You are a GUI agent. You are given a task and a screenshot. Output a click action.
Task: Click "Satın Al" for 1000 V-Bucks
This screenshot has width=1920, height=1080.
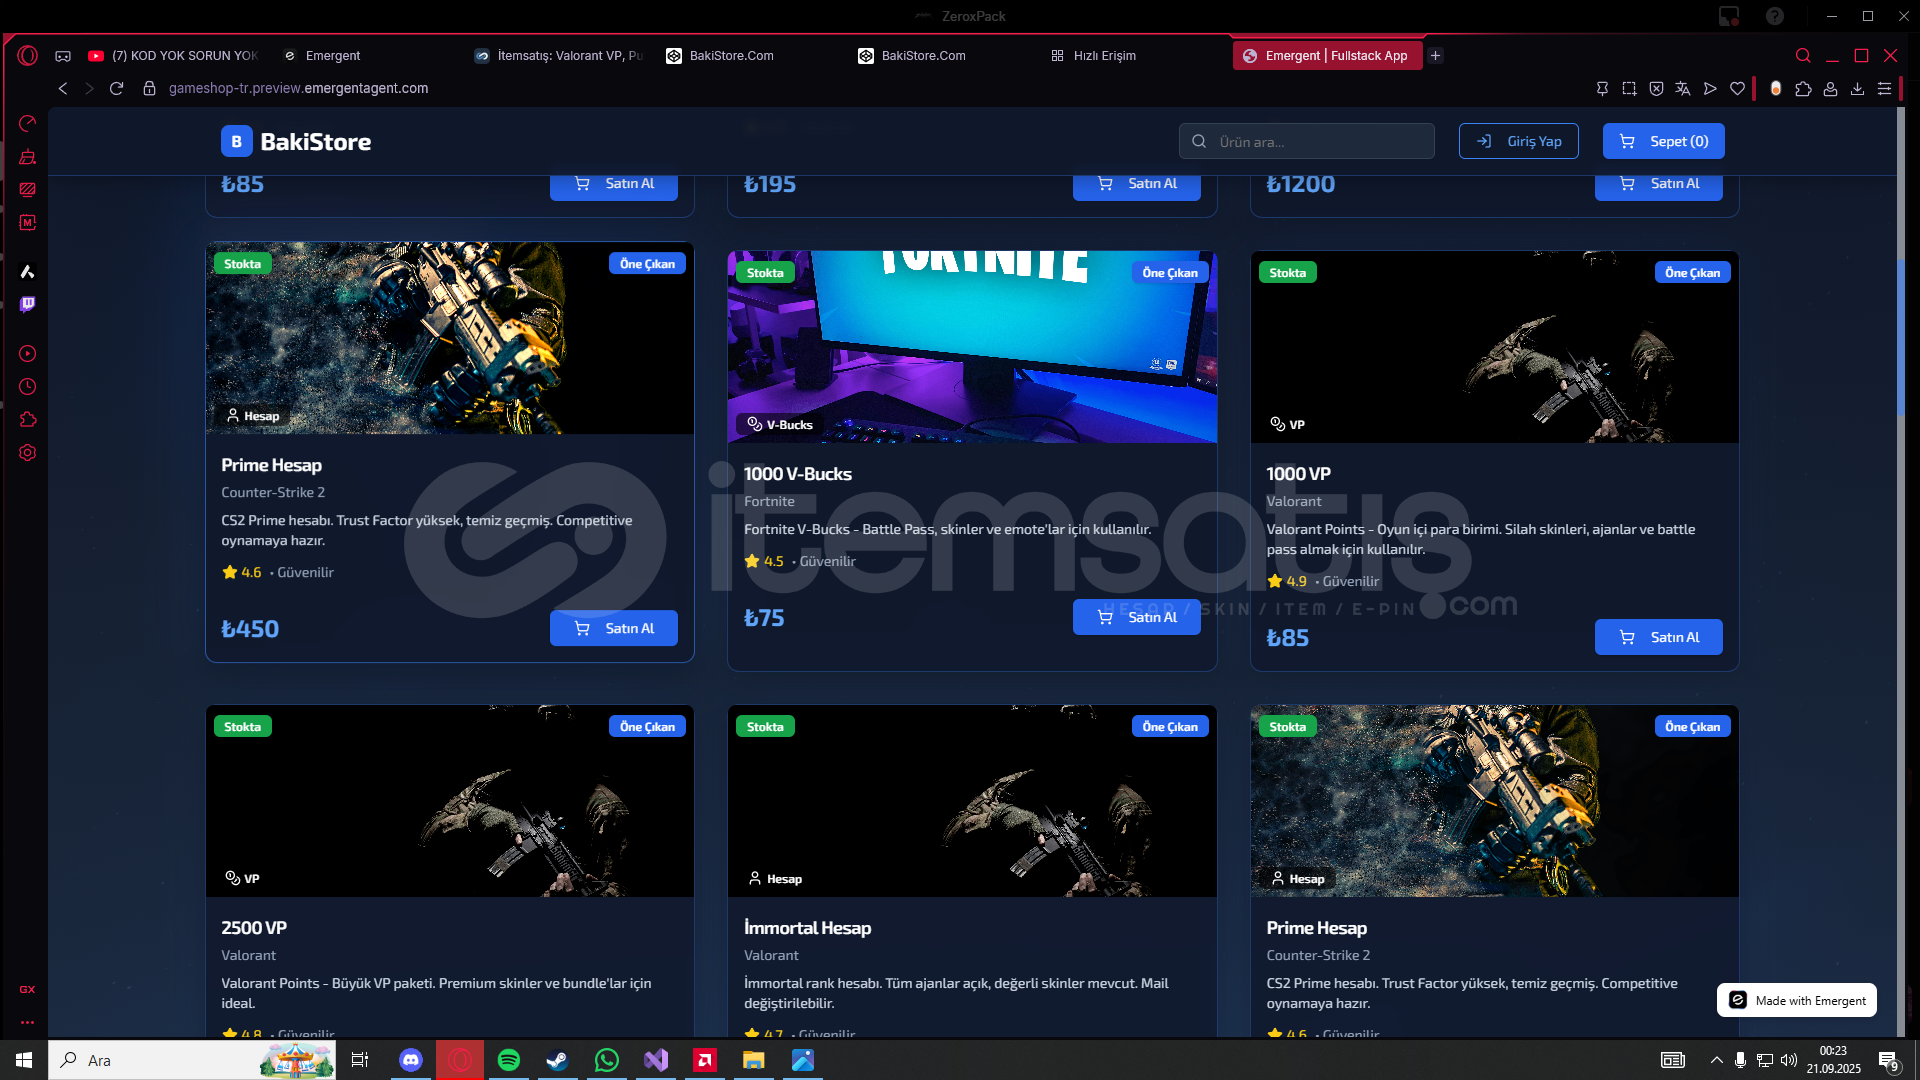tap(1136, 617)
